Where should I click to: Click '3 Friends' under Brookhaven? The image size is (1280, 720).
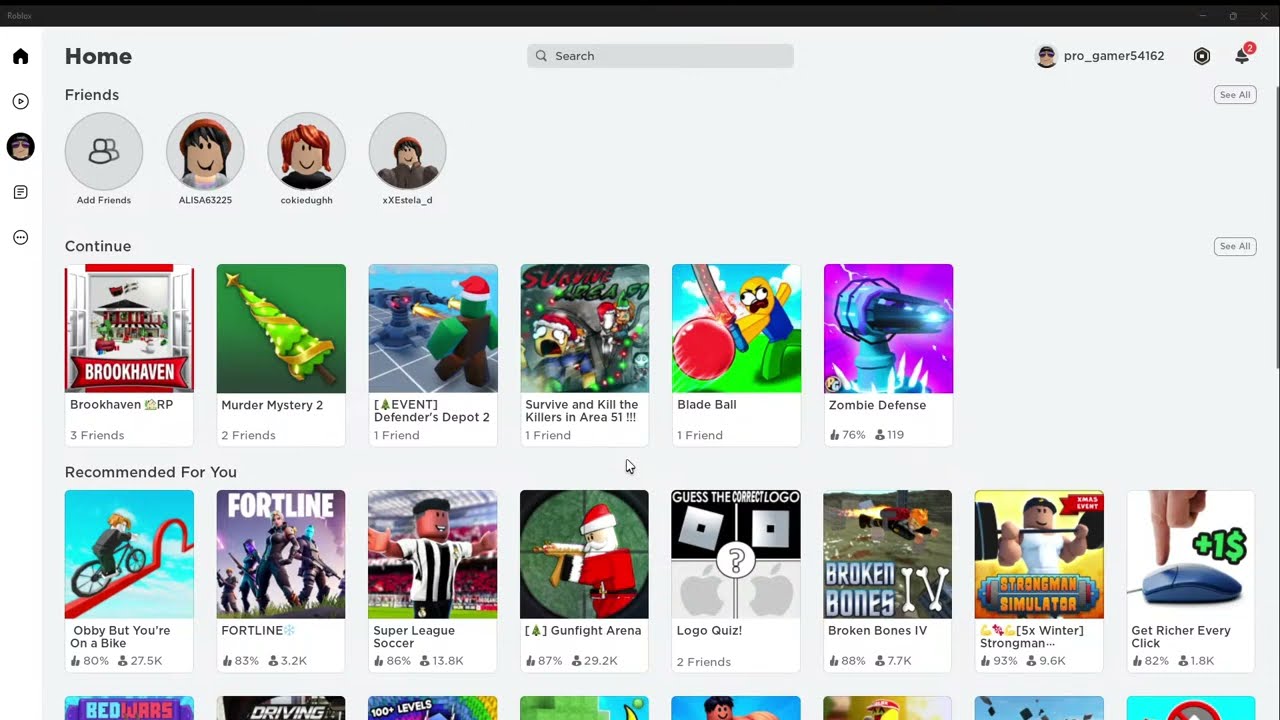click(97, 435)
